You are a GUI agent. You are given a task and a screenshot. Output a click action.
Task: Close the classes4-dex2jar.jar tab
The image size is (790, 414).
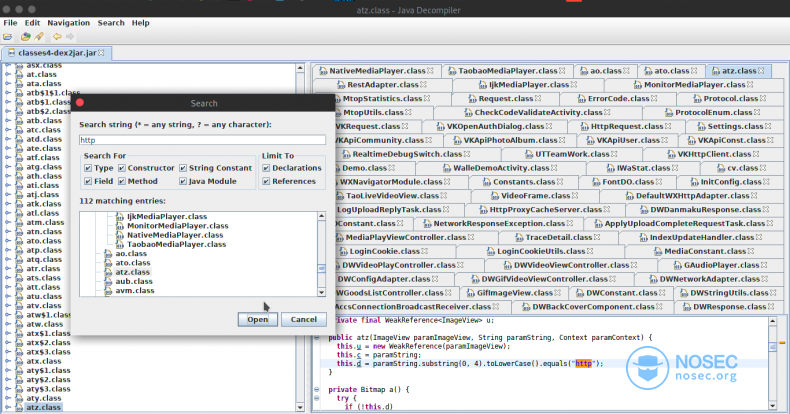[101, 52]
